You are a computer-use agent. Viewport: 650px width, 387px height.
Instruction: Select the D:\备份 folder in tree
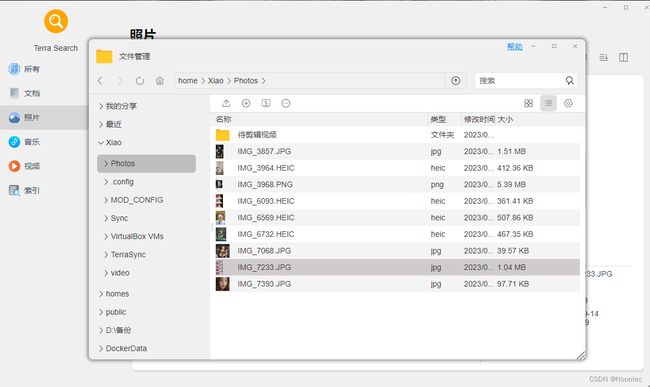point(118,330)
